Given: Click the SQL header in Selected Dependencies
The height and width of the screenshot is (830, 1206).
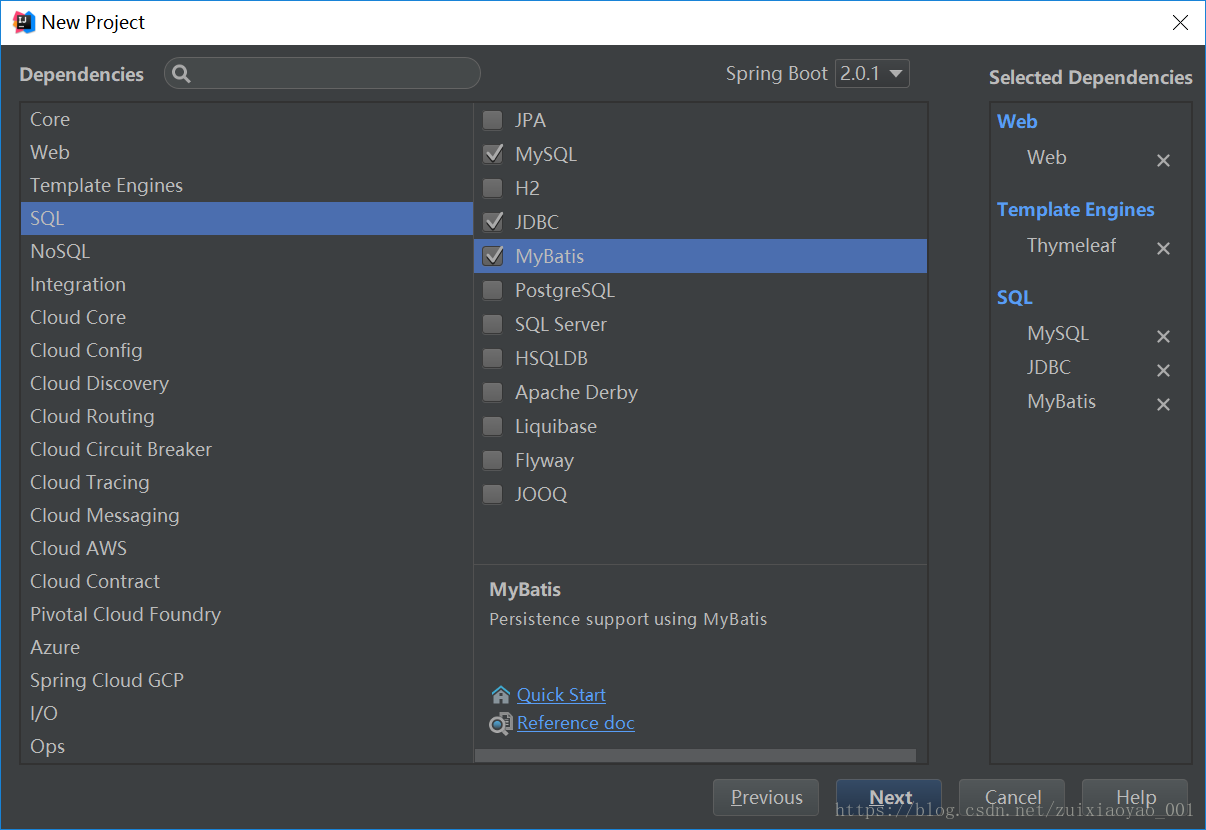Looking at the screenshot, I should 1015,298.
